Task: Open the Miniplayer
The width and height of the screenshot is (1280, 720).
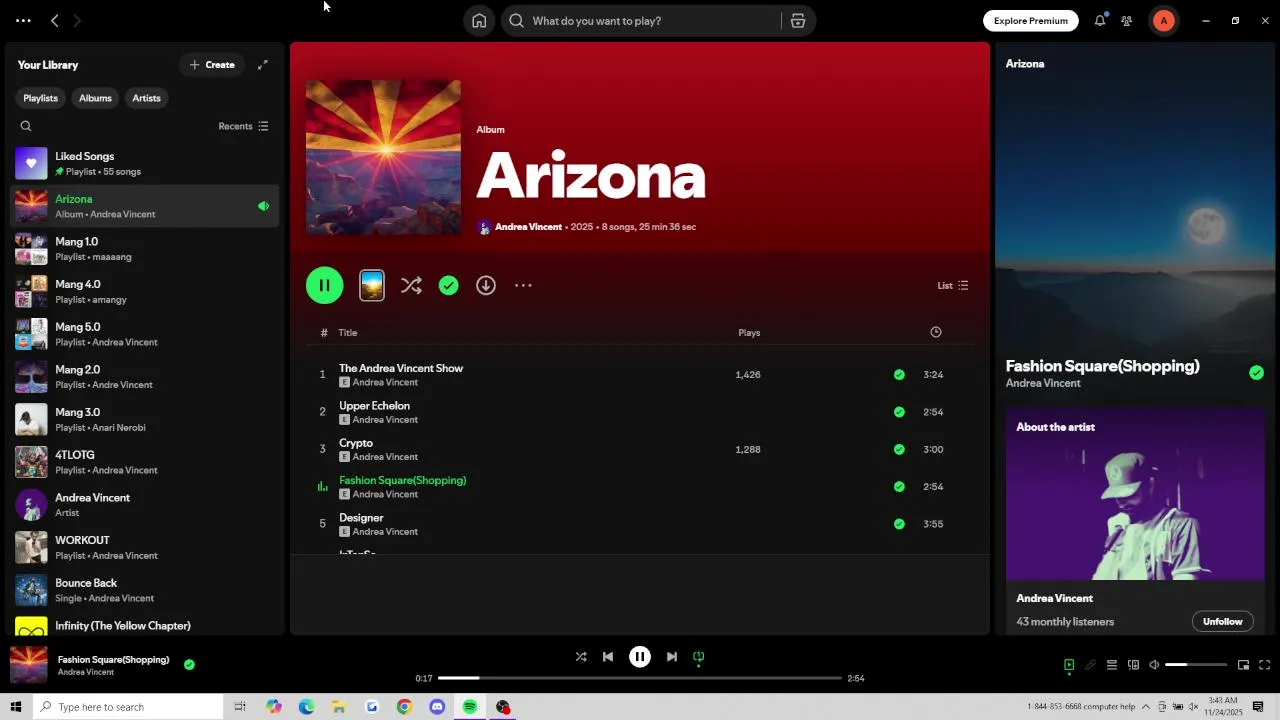Action: tap(1243, 665)
